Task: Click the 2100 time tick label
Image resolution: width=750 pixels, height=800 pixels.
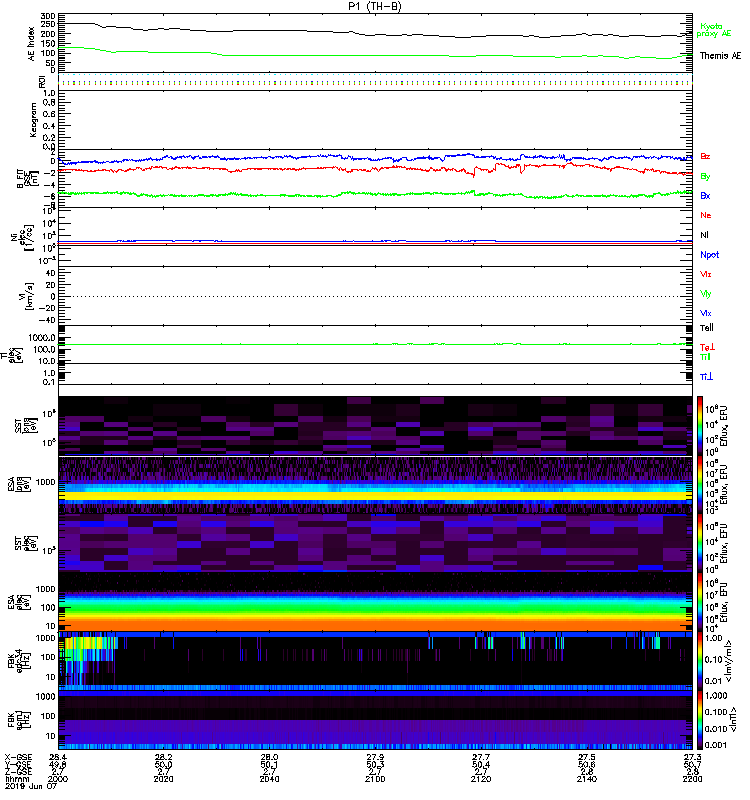Action: [375, 779]
